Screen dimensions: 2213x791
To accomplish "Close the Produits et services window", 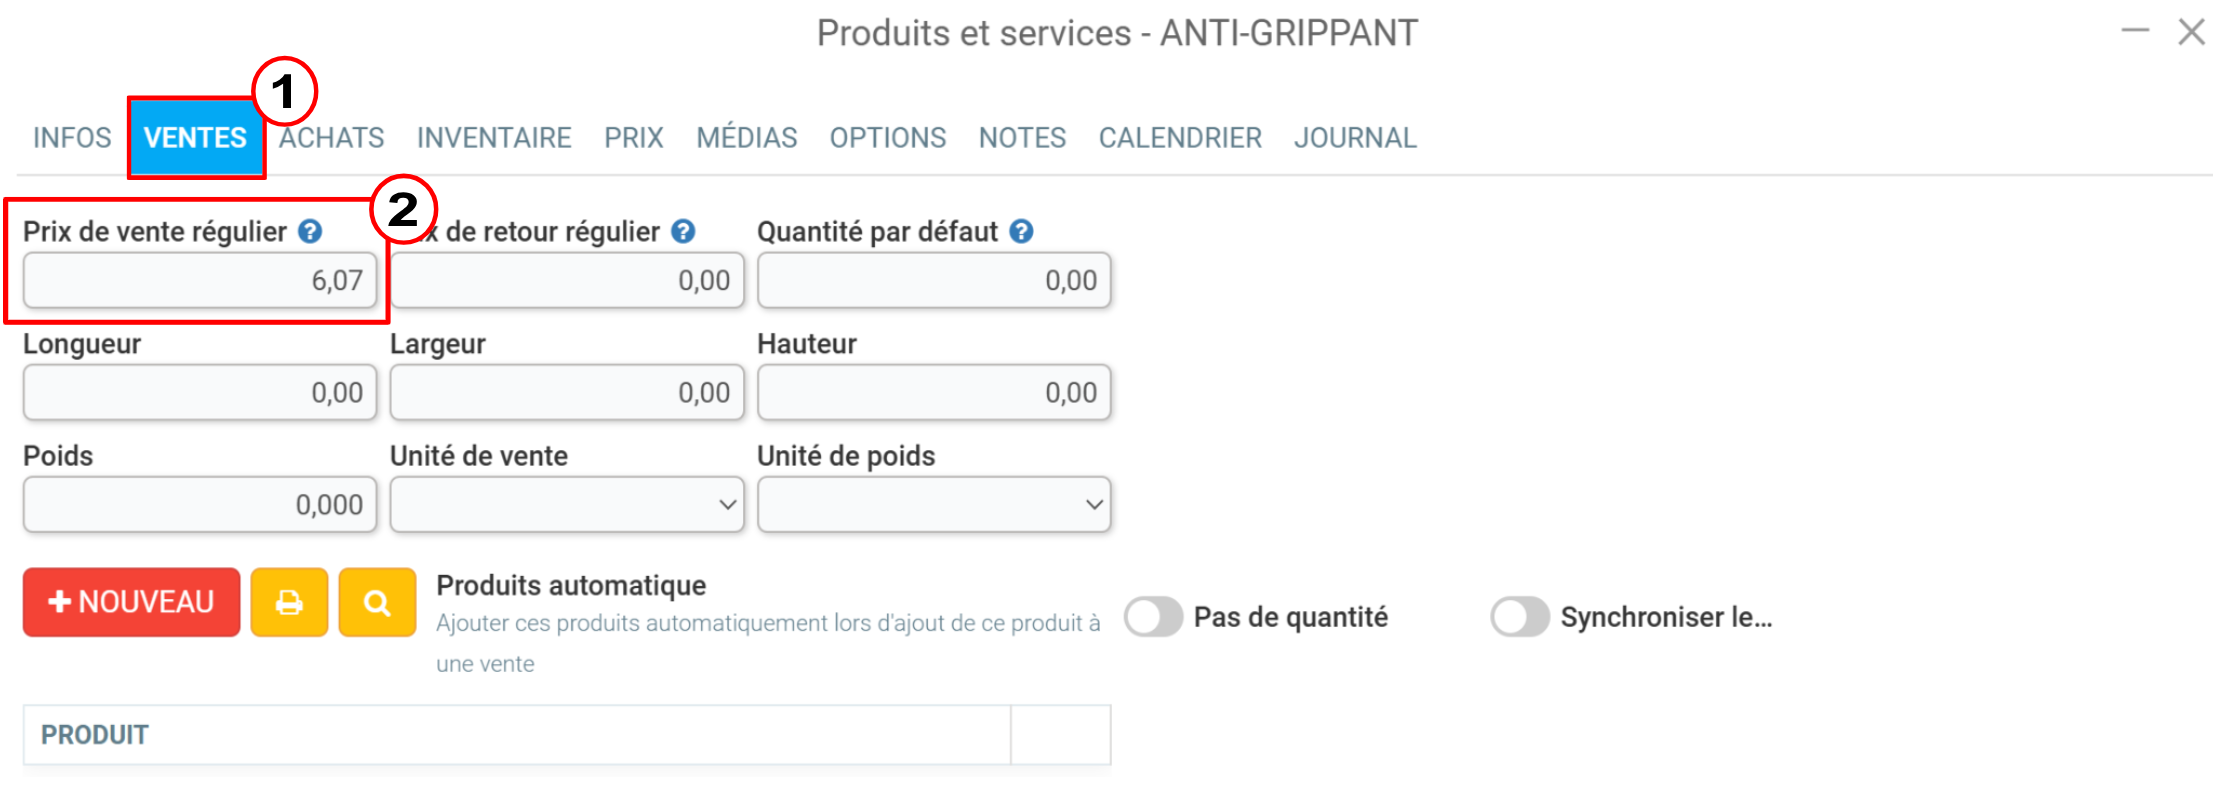I will click(2192, 32).
